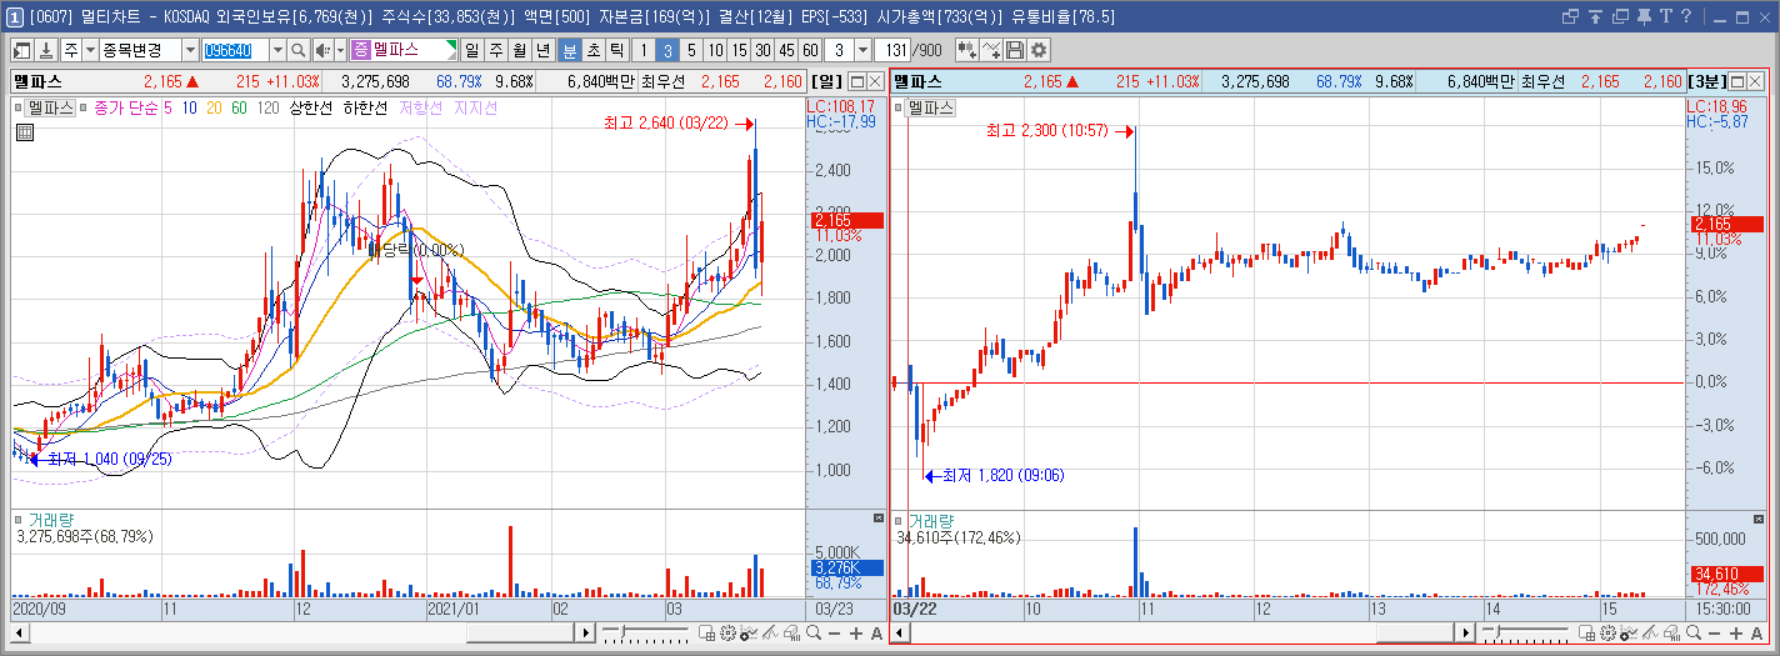
Task: Click the pin icon in title bar
Action: 1644,16
